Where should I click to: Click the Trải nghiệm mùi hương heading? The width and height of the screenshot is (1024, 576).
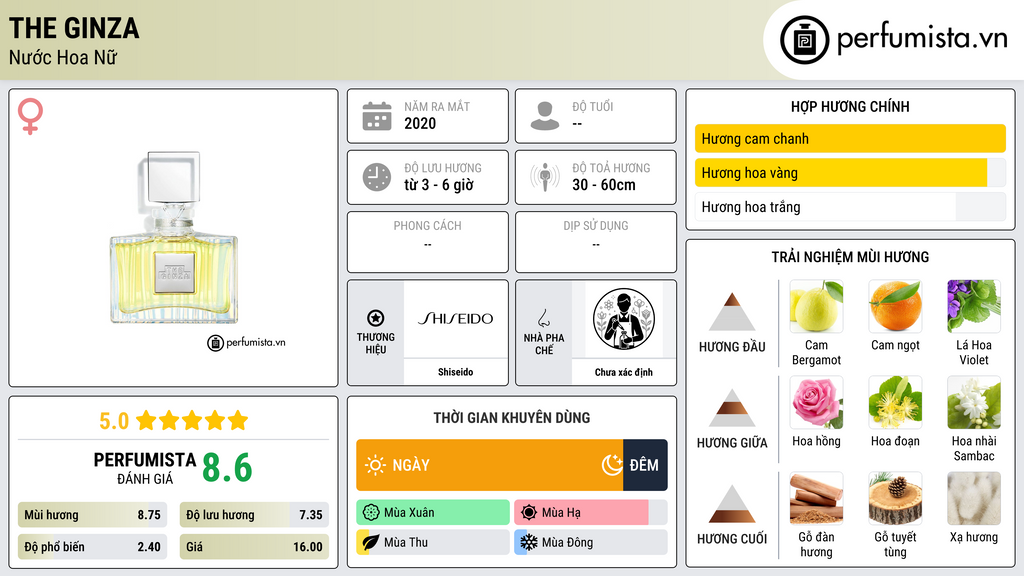(x=850, y=257)
